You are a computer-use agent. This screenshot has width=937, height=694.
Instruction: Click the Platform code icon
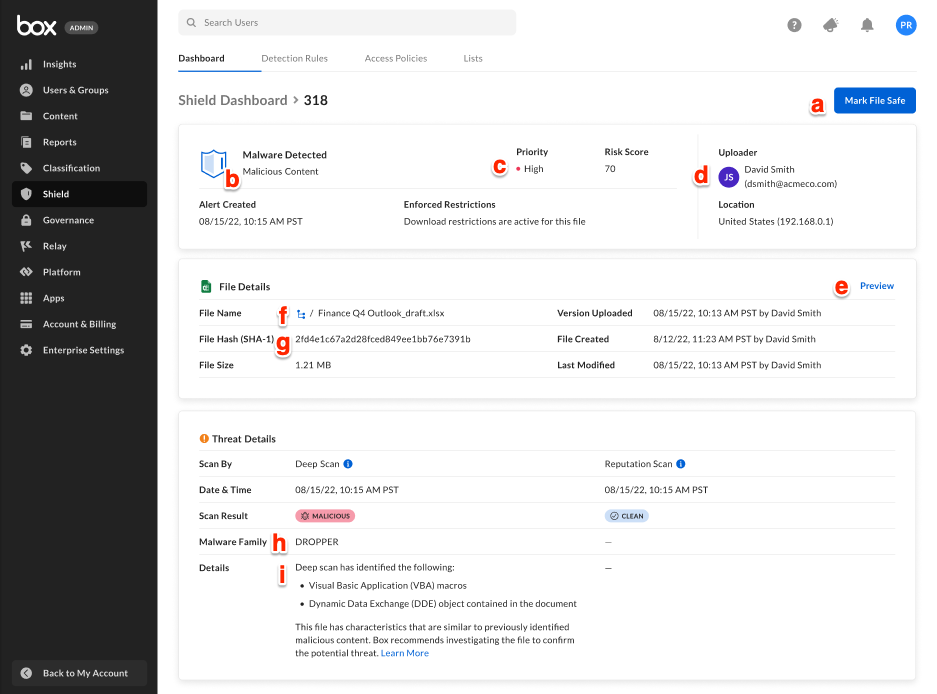click(26, 272)
